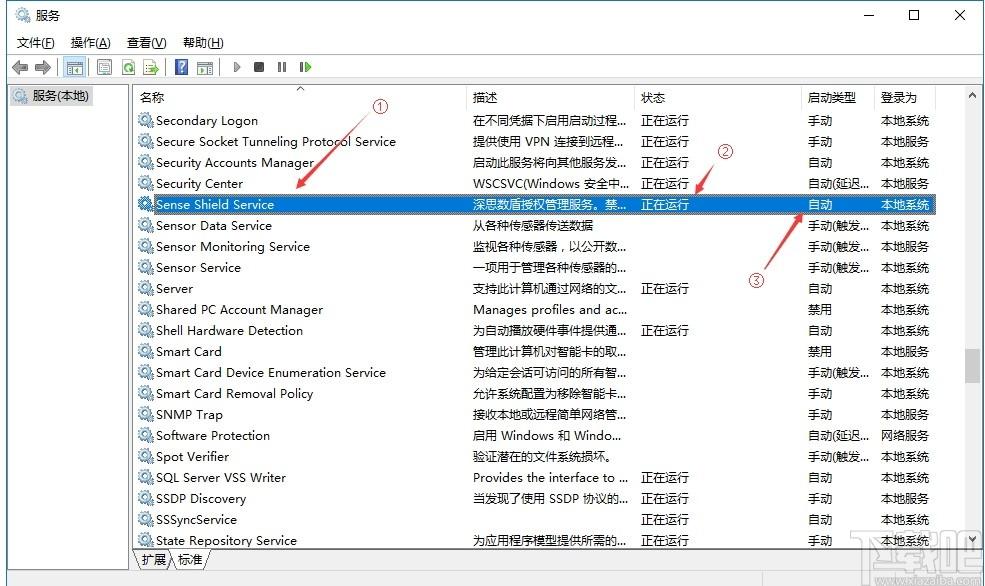Click the Restart service icon
Image resolution: width=985 pixels, height=586 pixels.
pos(305,67)
